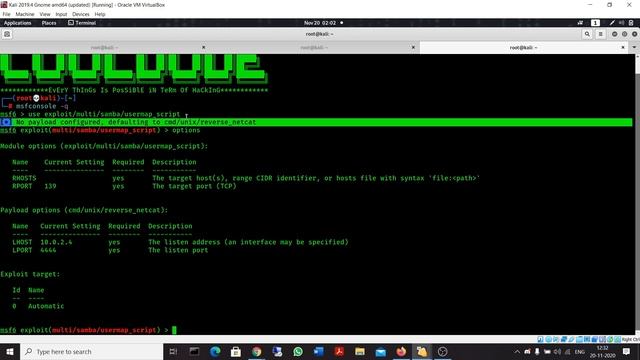This screenshot has height=360, width=640.
Task: Select the third root@kali tab
Action: point(523,47)
